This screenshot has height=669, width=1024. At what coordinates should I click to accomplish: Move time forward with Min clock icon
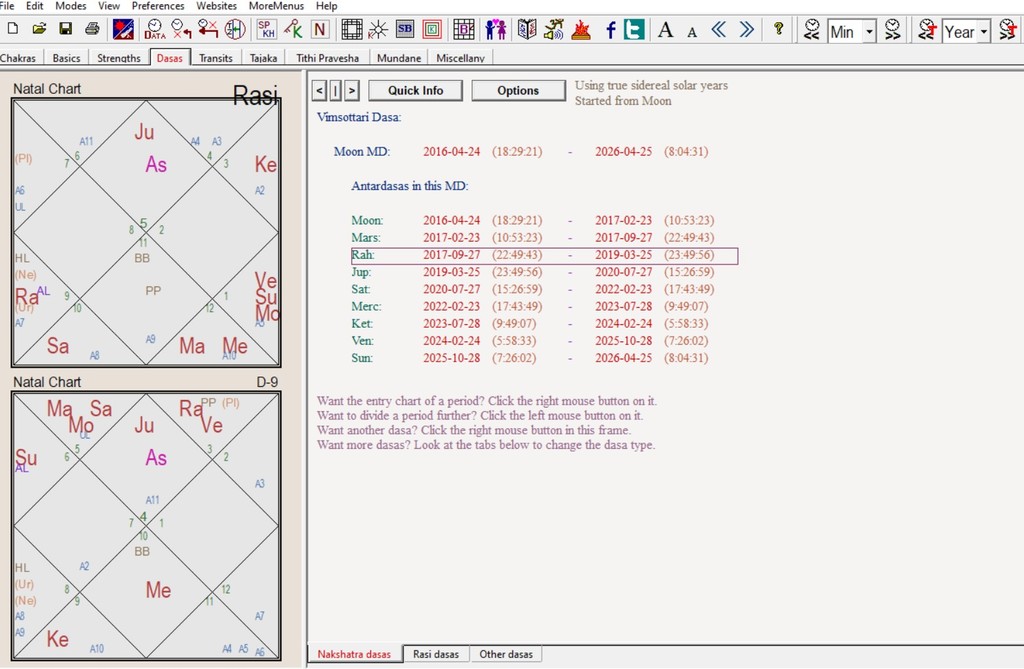[892, 29]
